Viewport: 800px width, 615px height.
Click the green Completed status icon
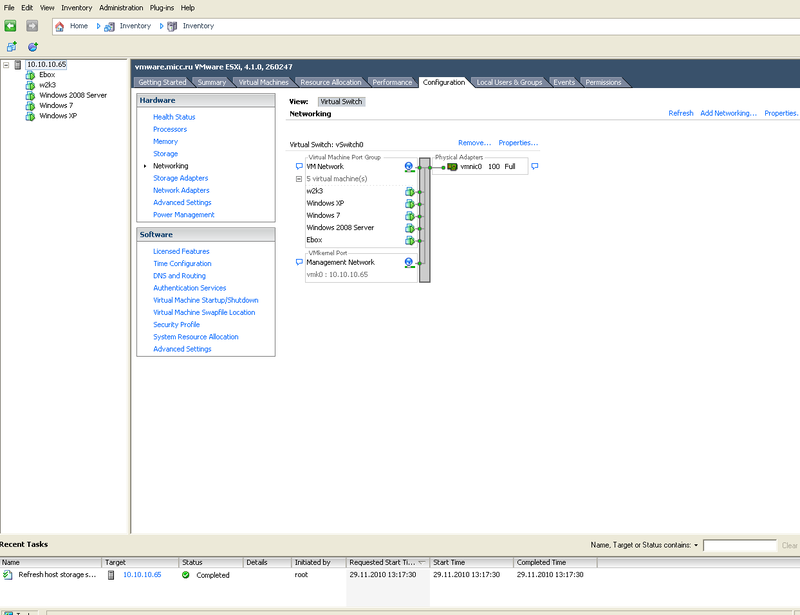click(x=186, y=575)
